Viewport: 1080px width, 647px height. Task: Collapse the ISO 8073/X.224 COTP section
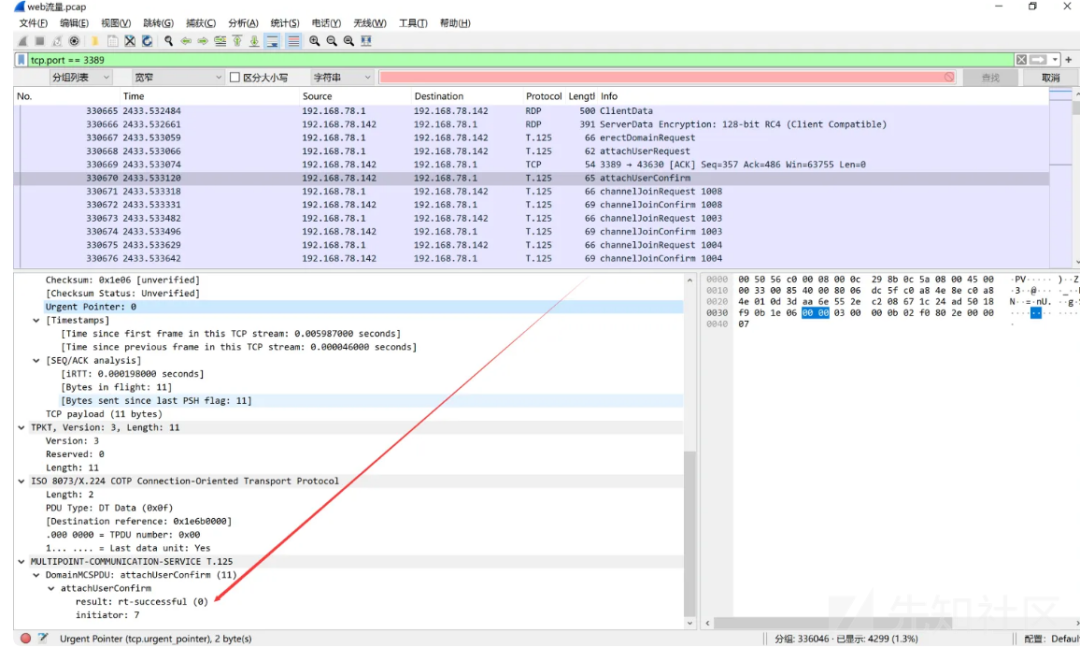[21, 481]
